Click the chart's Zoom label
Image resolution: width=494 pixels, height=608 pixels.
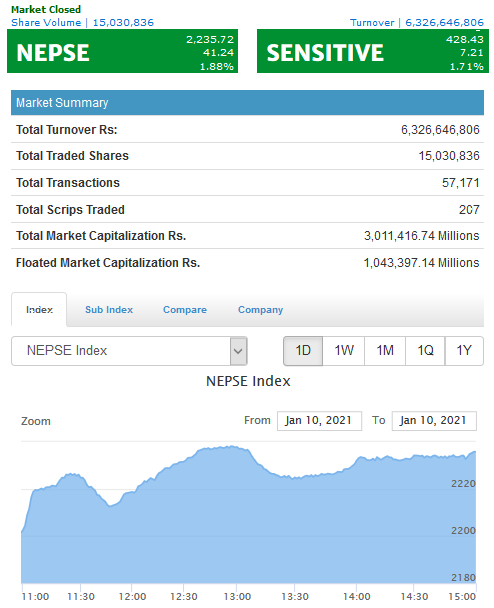point(36,421)
